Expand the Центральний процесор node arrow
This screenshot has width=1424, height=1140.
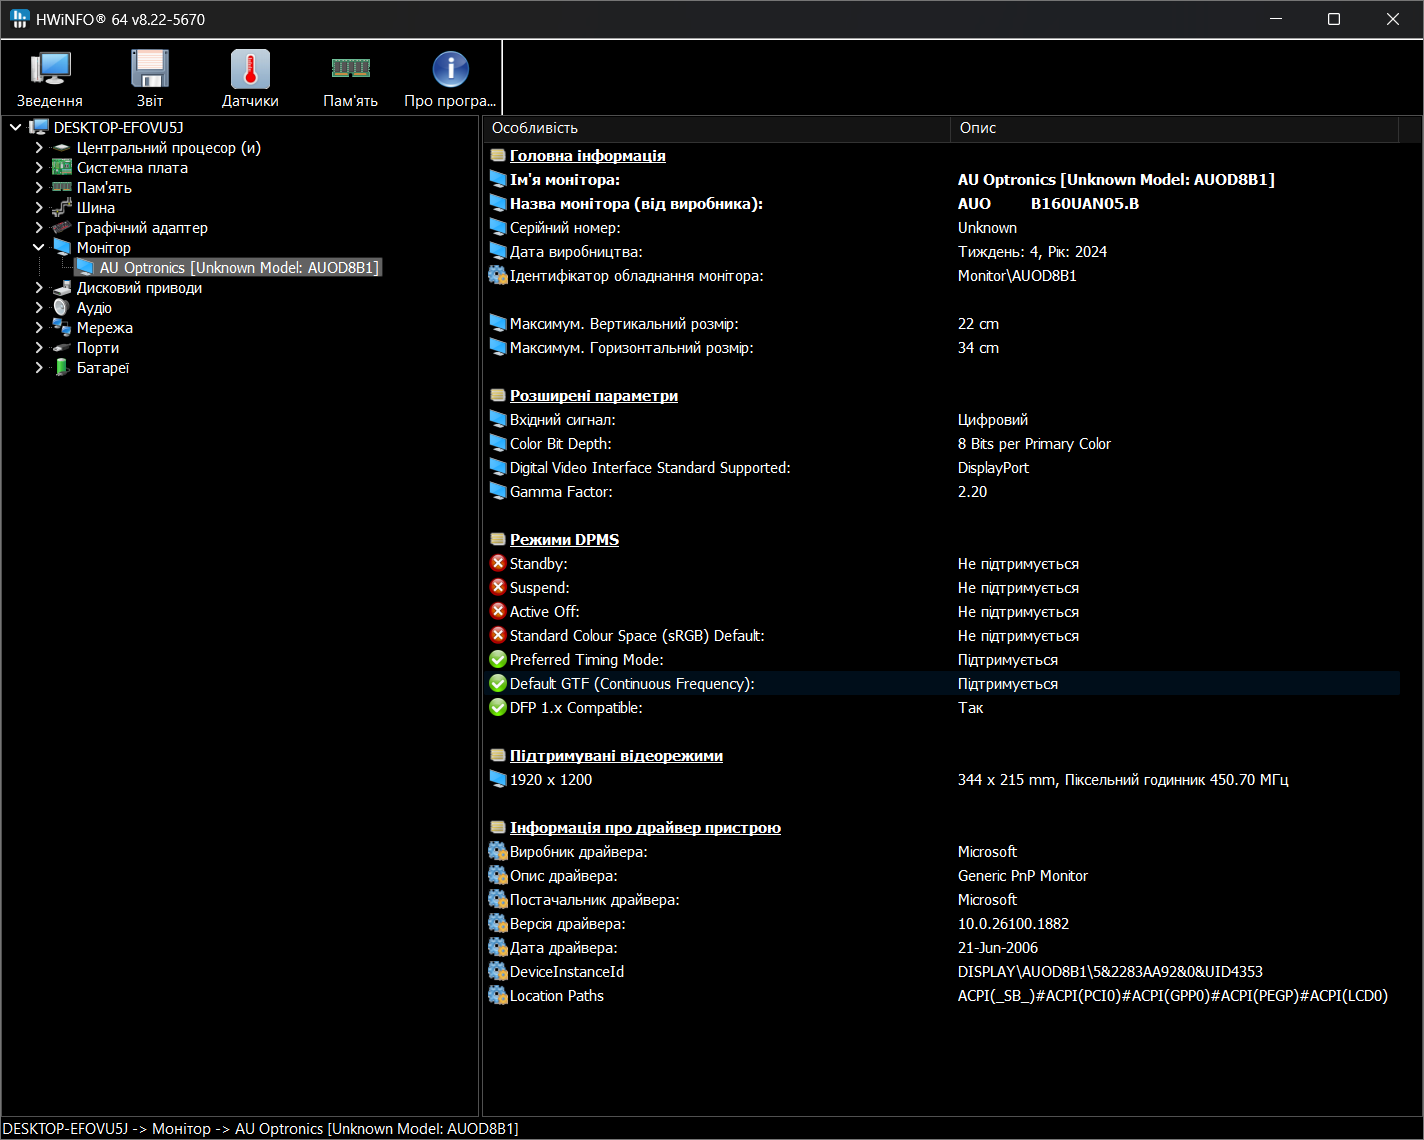[39, 148]
